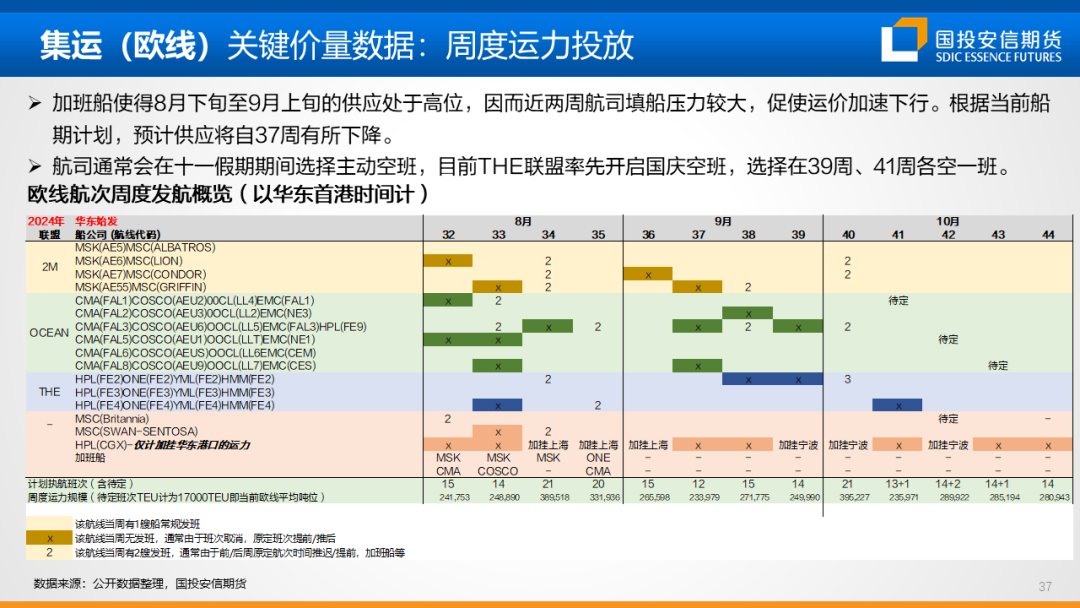Click the 9月 month header
The image size is (1080, 608).
tap(723, 222)
